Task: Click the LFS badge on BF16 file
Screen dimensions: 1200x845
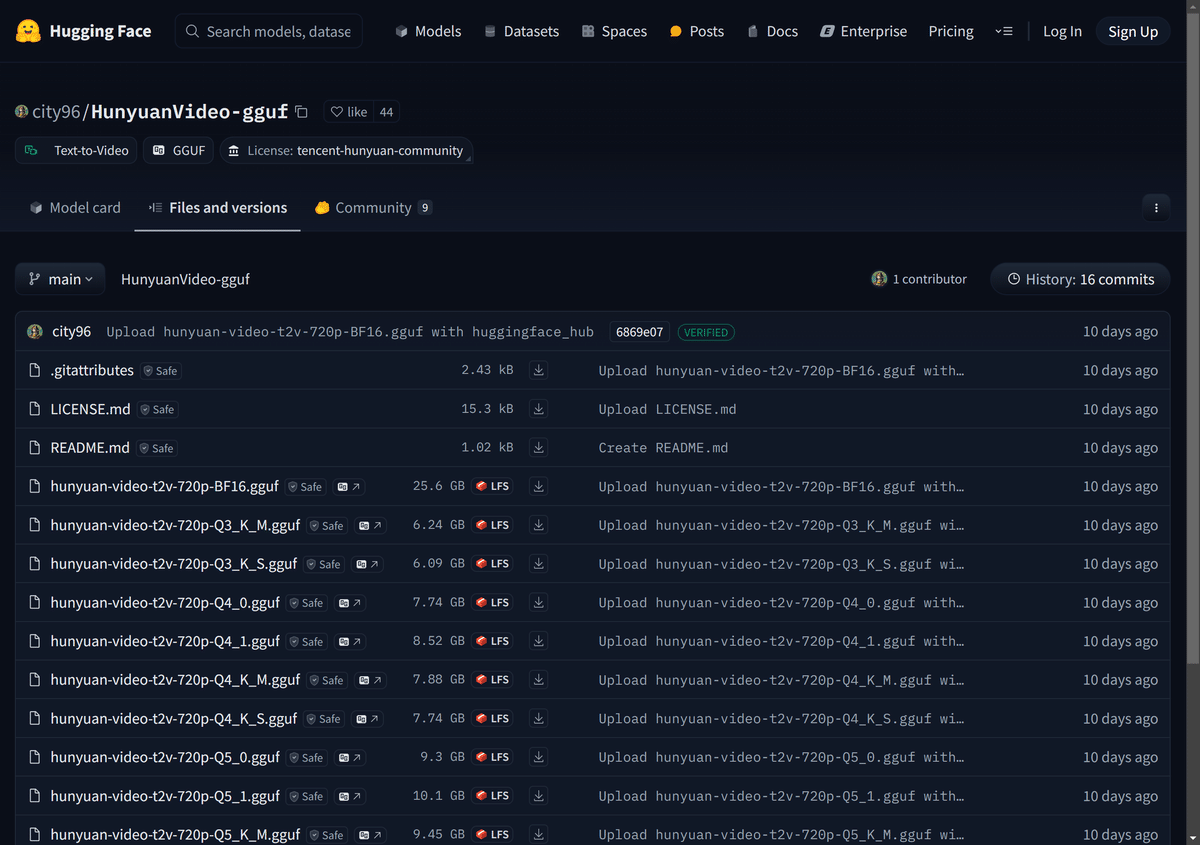Action: (x=492, y=487)
